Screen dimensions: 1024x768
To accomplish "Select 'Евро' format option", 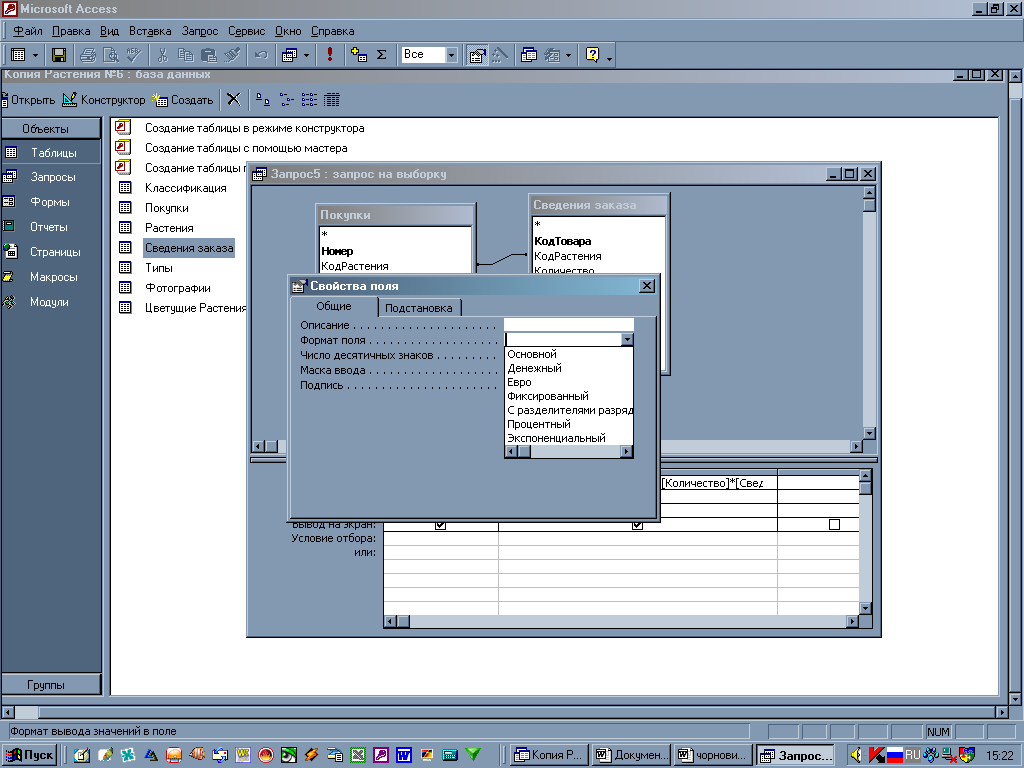I will pos(519,382).
